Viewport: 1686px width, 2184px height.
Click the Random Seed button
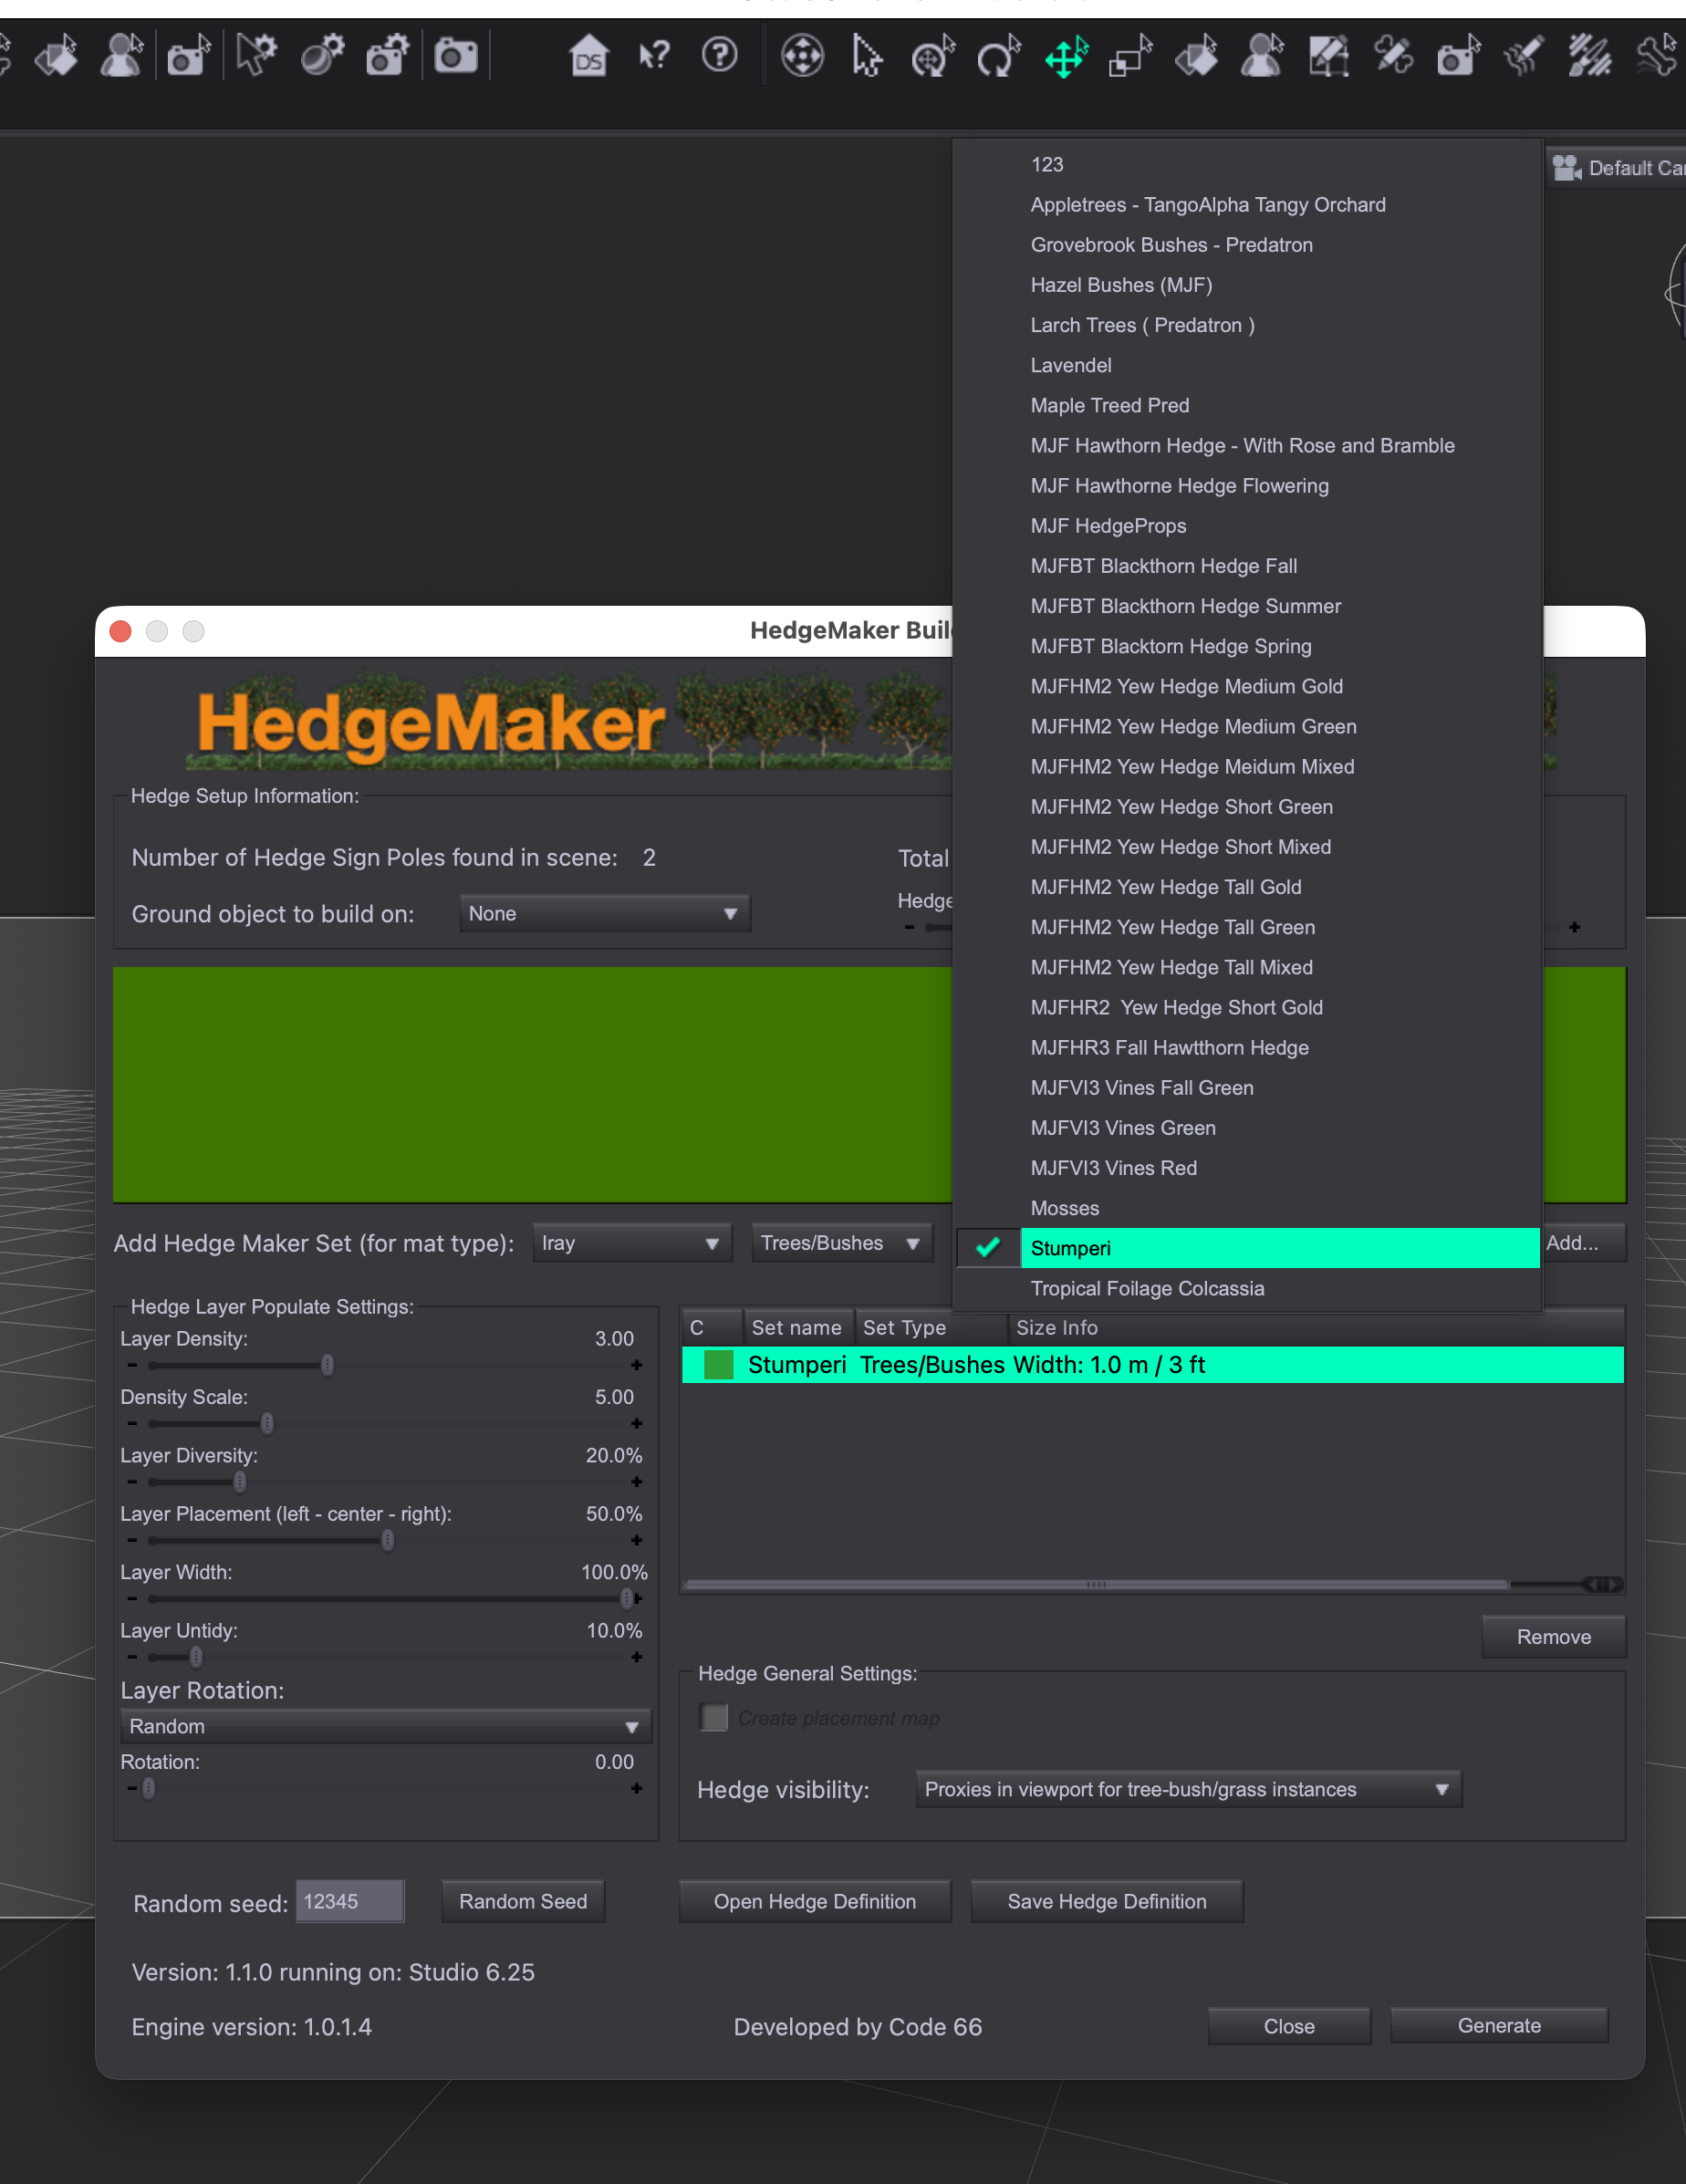[x=523, y=1901]
